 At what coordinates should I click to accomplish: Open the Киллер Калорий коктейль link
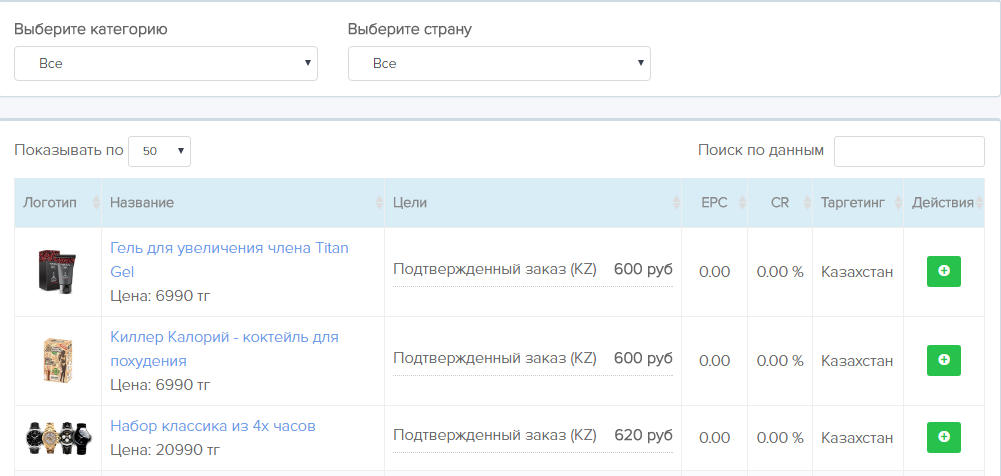pyautogui.click(x=225, y=349)
